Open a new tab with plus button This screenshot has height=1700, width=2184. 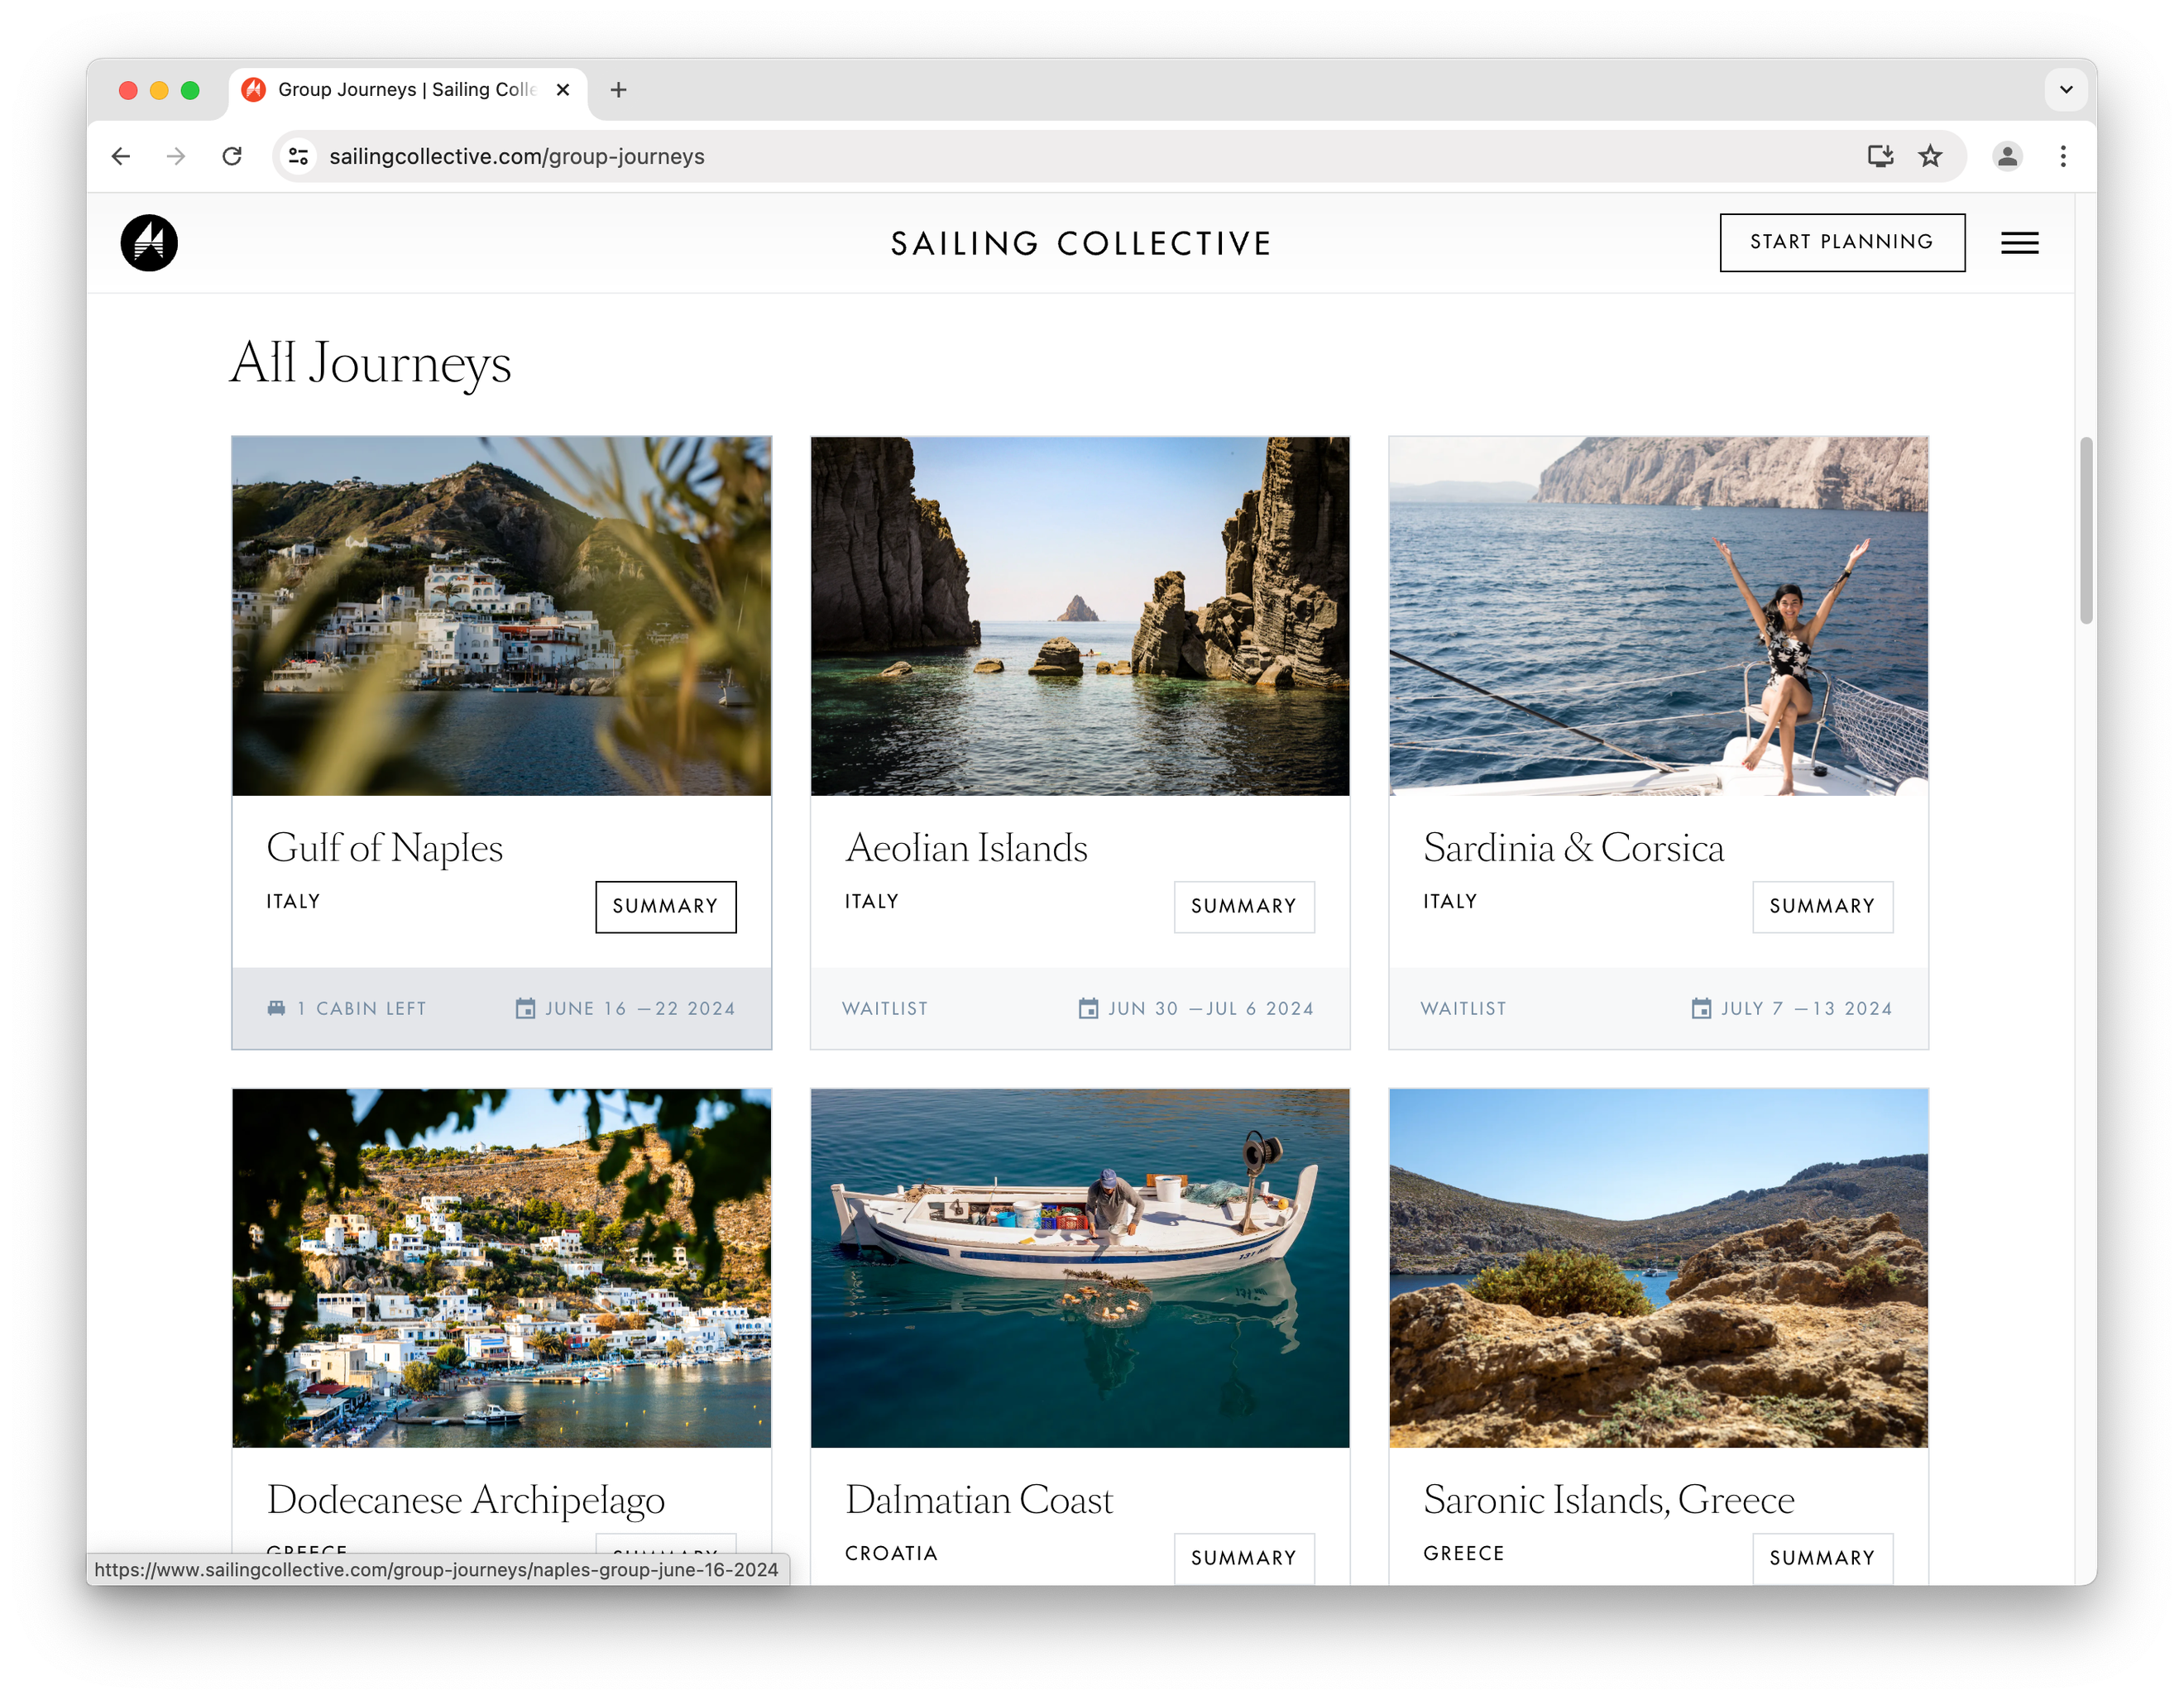(x=619, y=90)
